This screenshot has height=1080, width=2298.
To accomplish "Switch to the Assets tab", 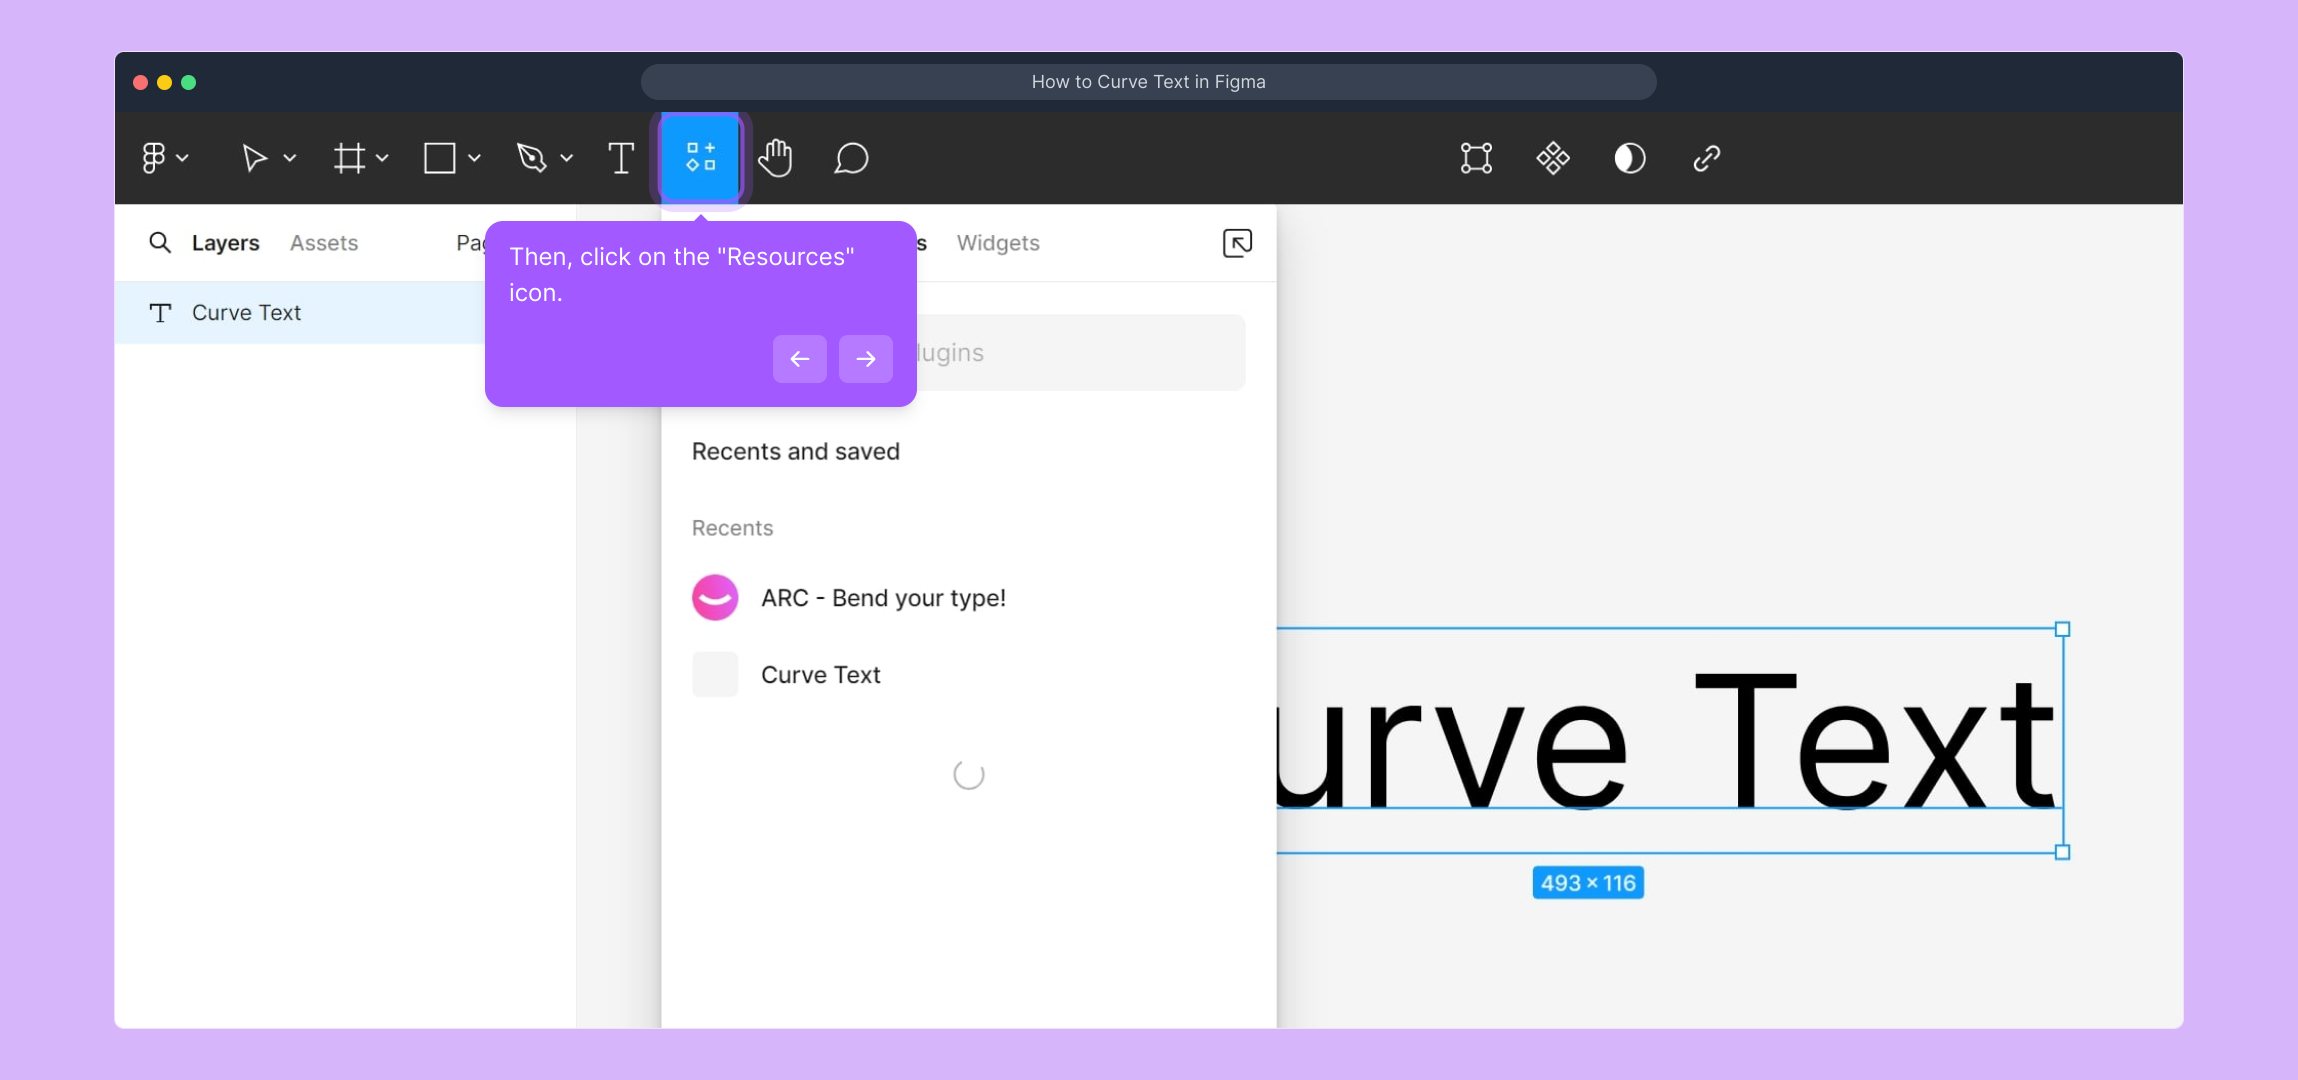I will 324,243.
